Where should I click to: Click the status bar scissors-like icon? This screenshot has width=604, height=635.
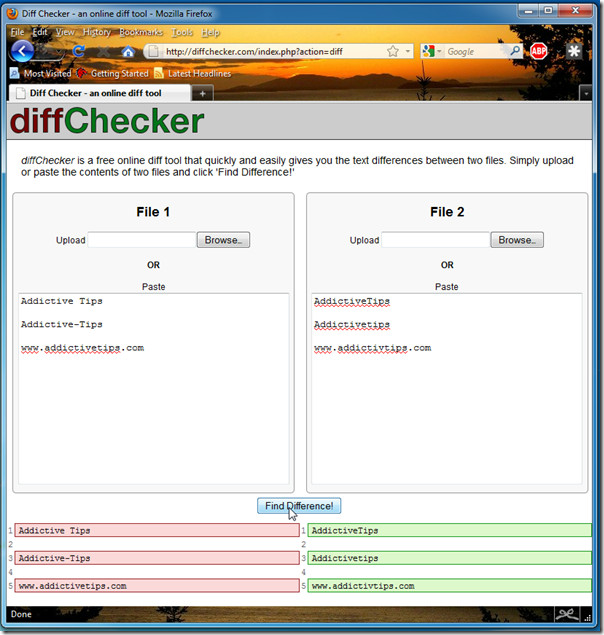(566, 614)
